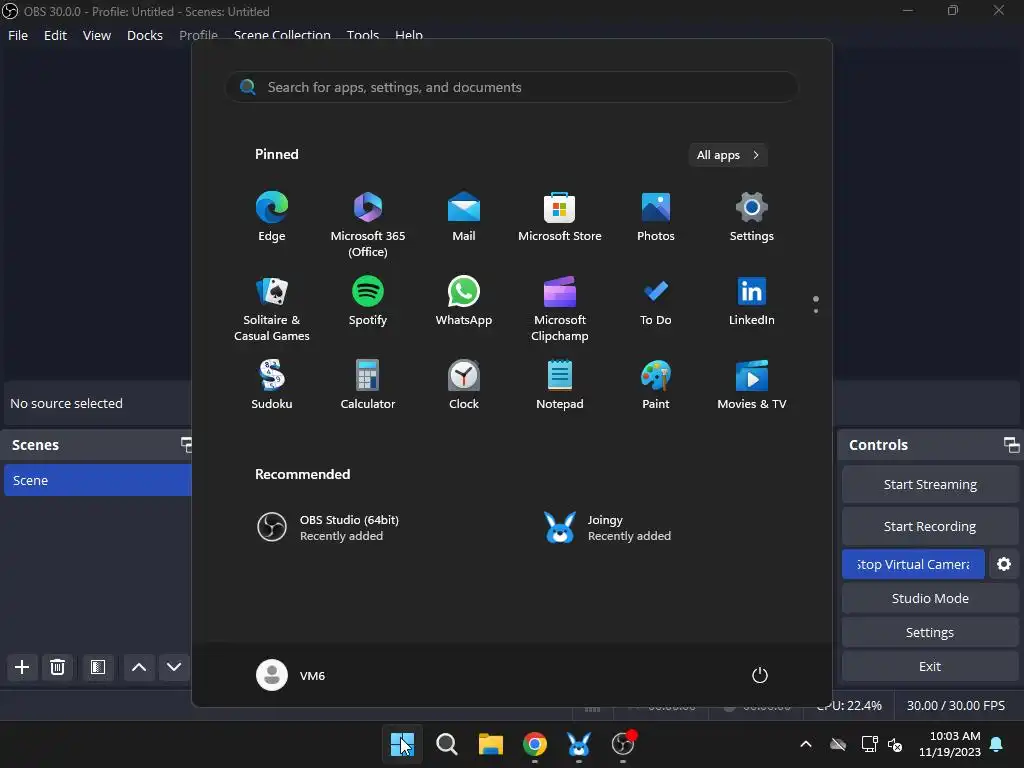The width and height of the screenshot is (1024, 768).
Task: Expand All apps list
Action: click(x=728, y=155)
